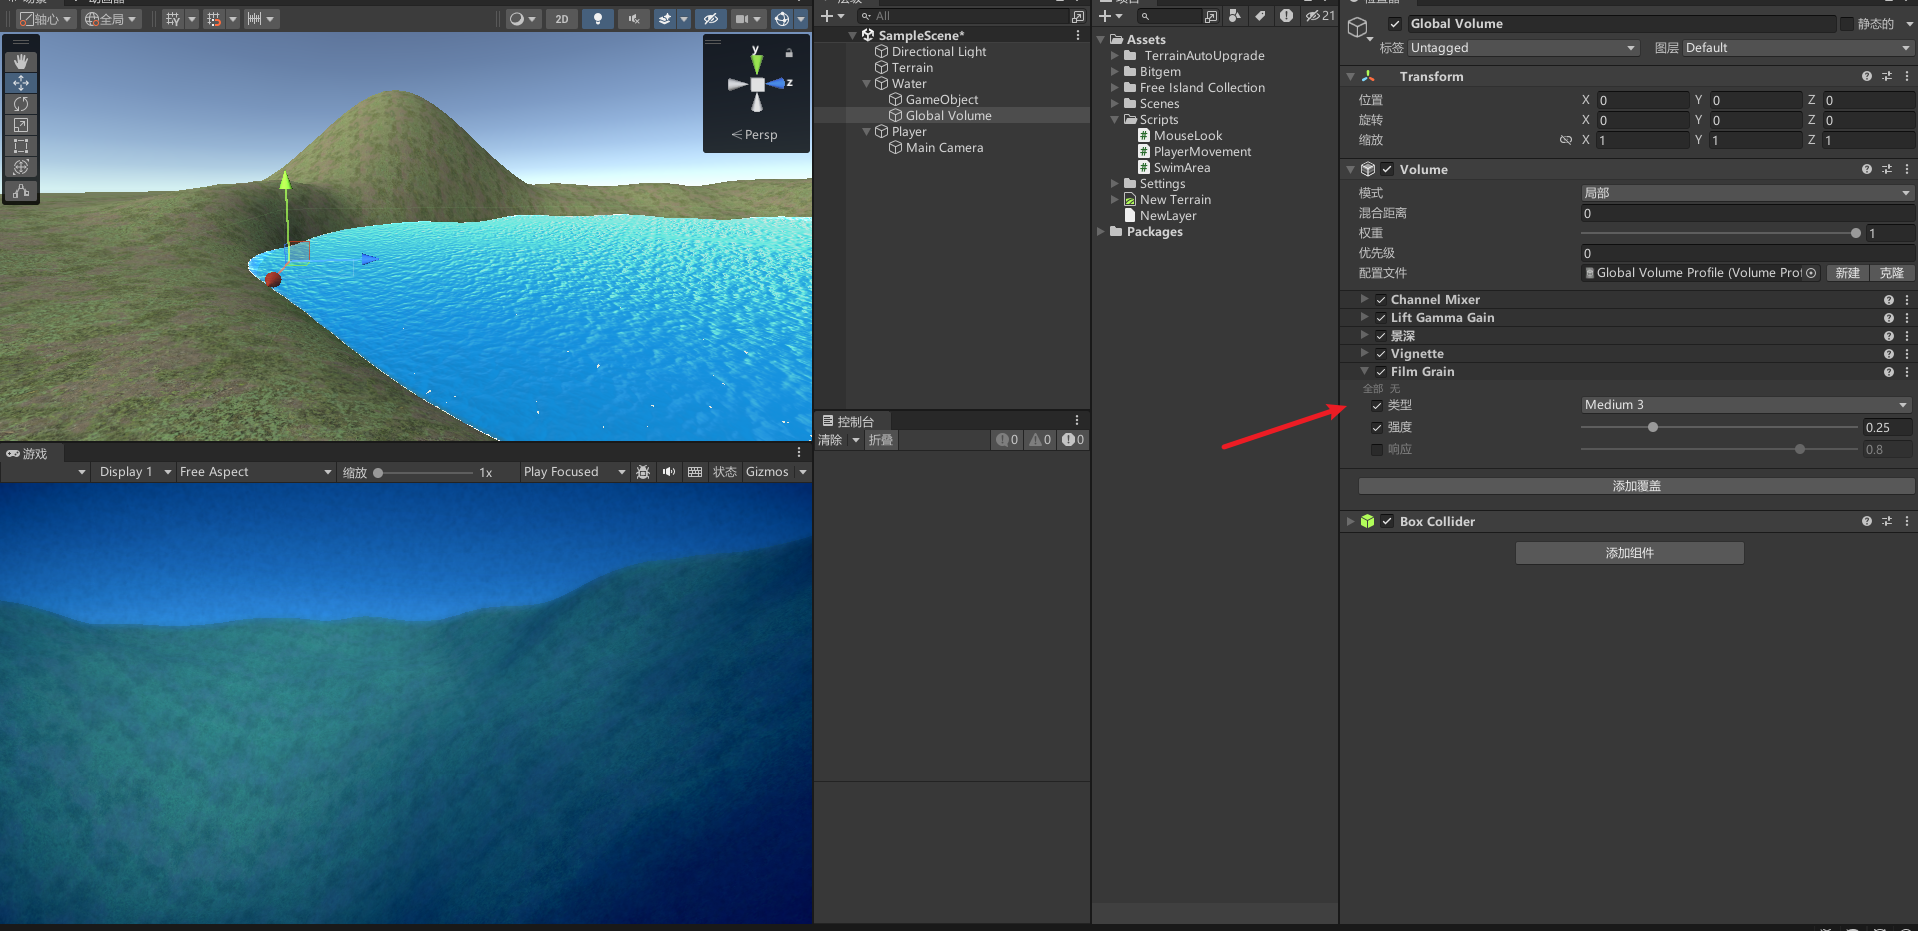Screen dimensions: 1918x931
Task: Select the Rect transform tool
Action: pos(21,146)
